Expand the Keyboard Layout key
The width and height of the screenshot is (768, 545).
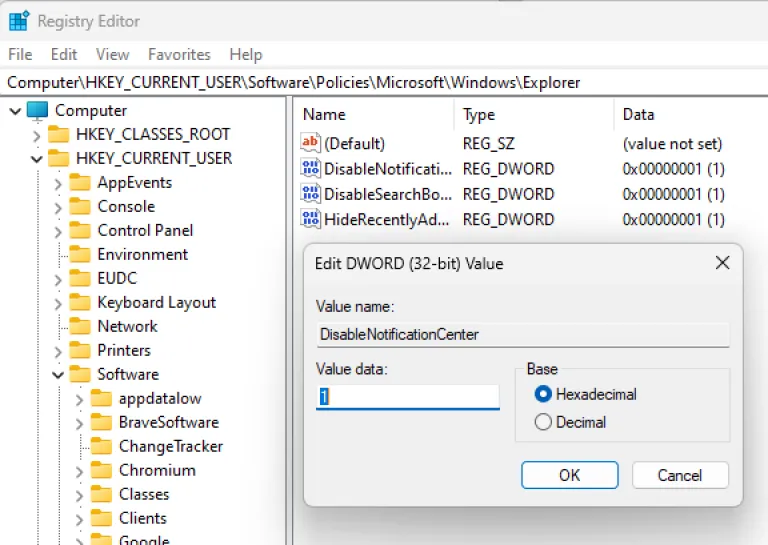(x=59, y=302)
